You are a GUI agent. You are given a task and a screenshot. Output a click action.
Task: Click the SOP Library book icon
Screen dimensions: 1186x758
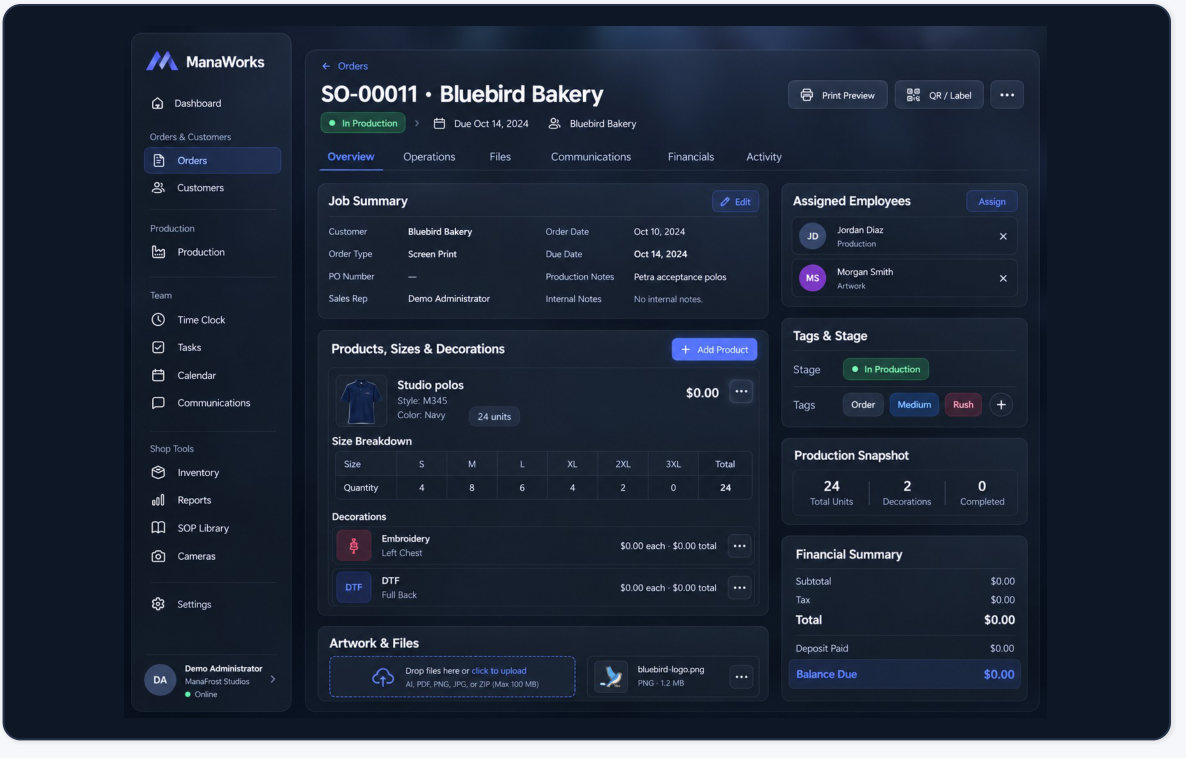pos(158,528)
